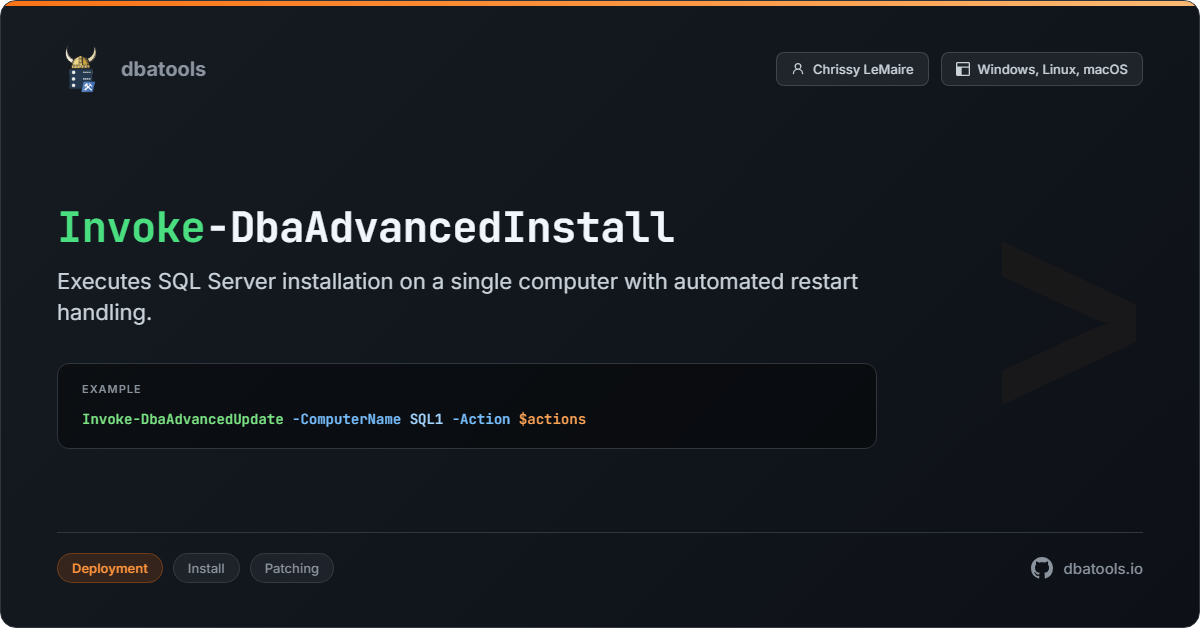This screenshot has width=1200, height=628.
Task: Click the -ComputerName parameter in code
Action: (347, 419)
